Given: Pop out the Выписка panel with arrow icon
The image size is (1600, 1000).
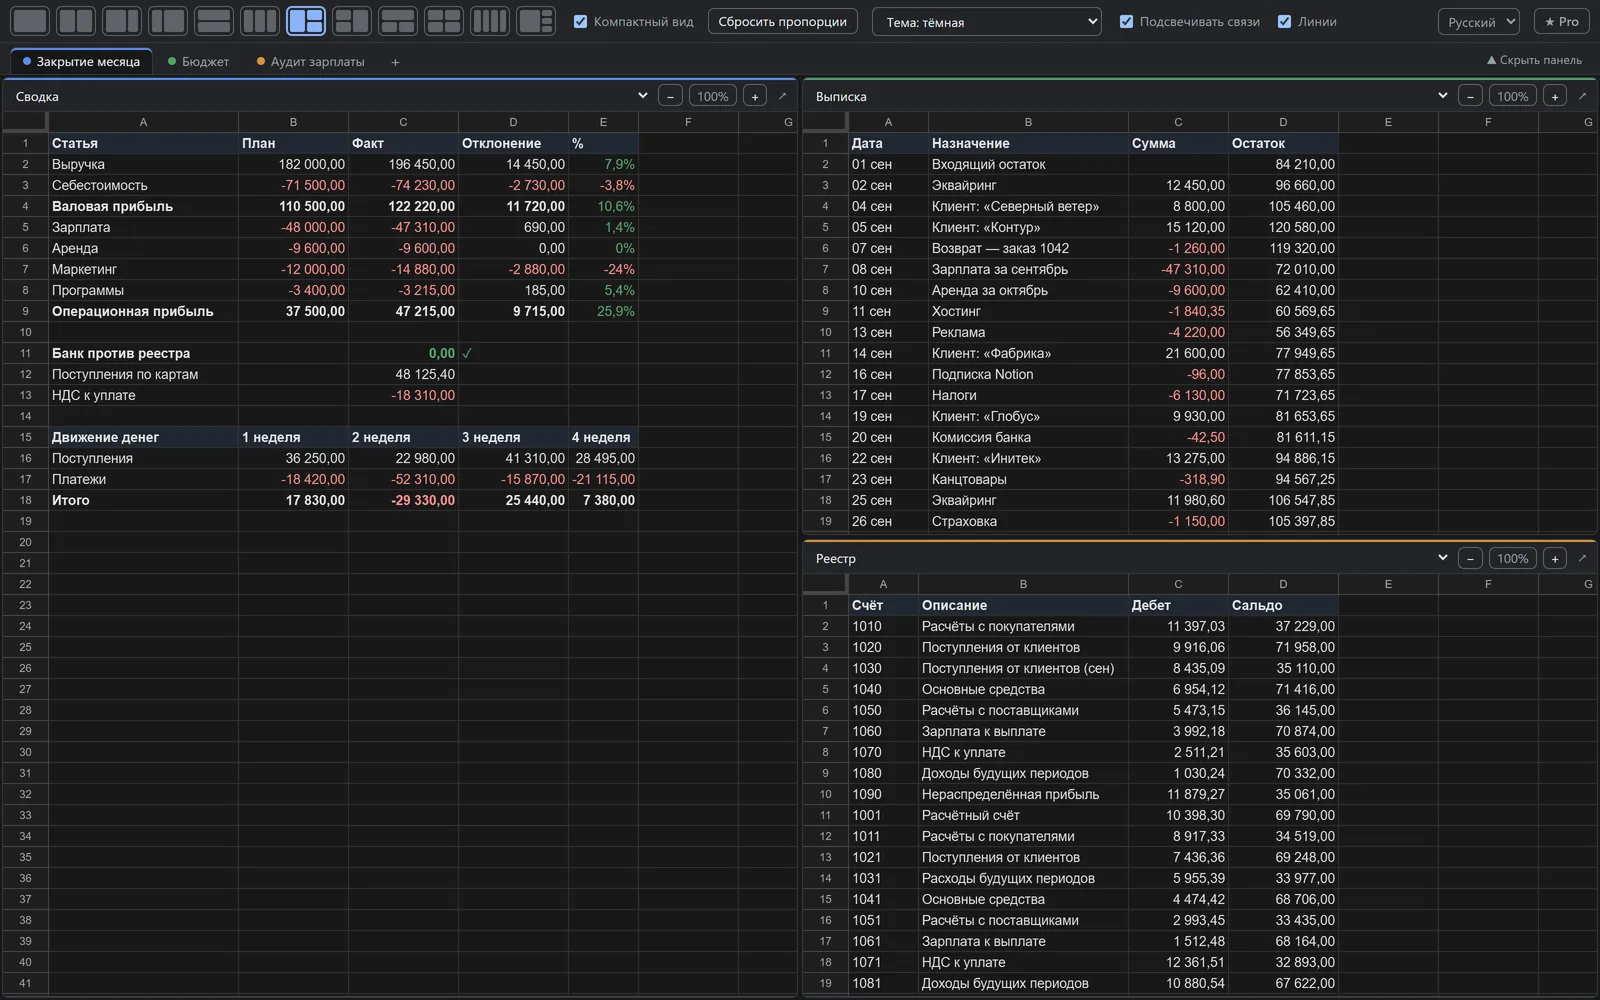Looking at the screenshot, I should point(1582,96).
